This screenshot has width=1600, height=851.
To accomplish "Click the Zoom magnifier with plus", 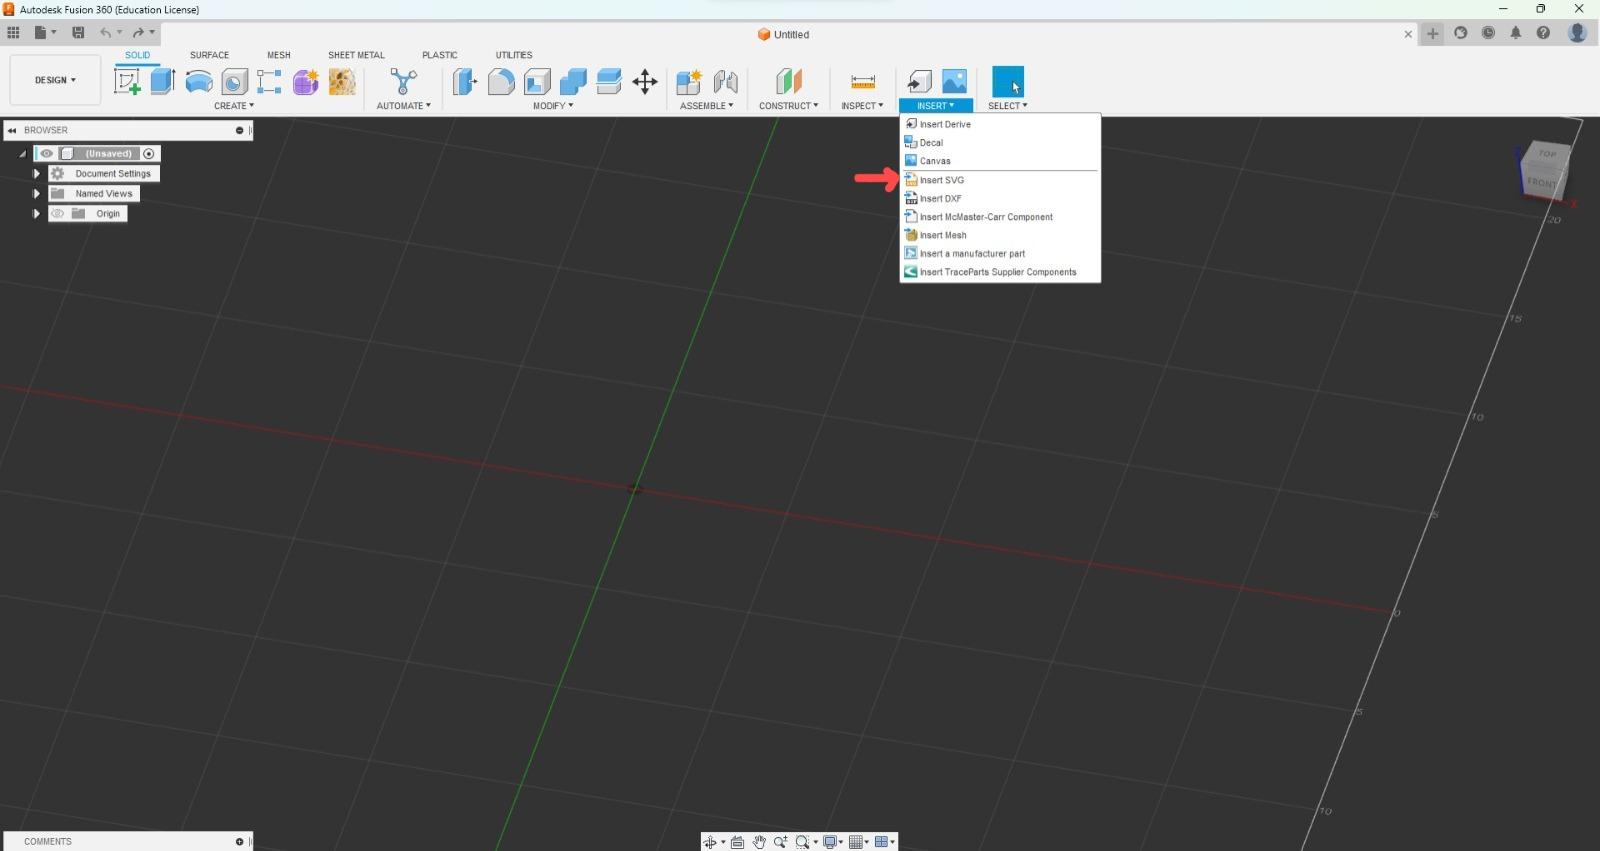I will 780,842.
